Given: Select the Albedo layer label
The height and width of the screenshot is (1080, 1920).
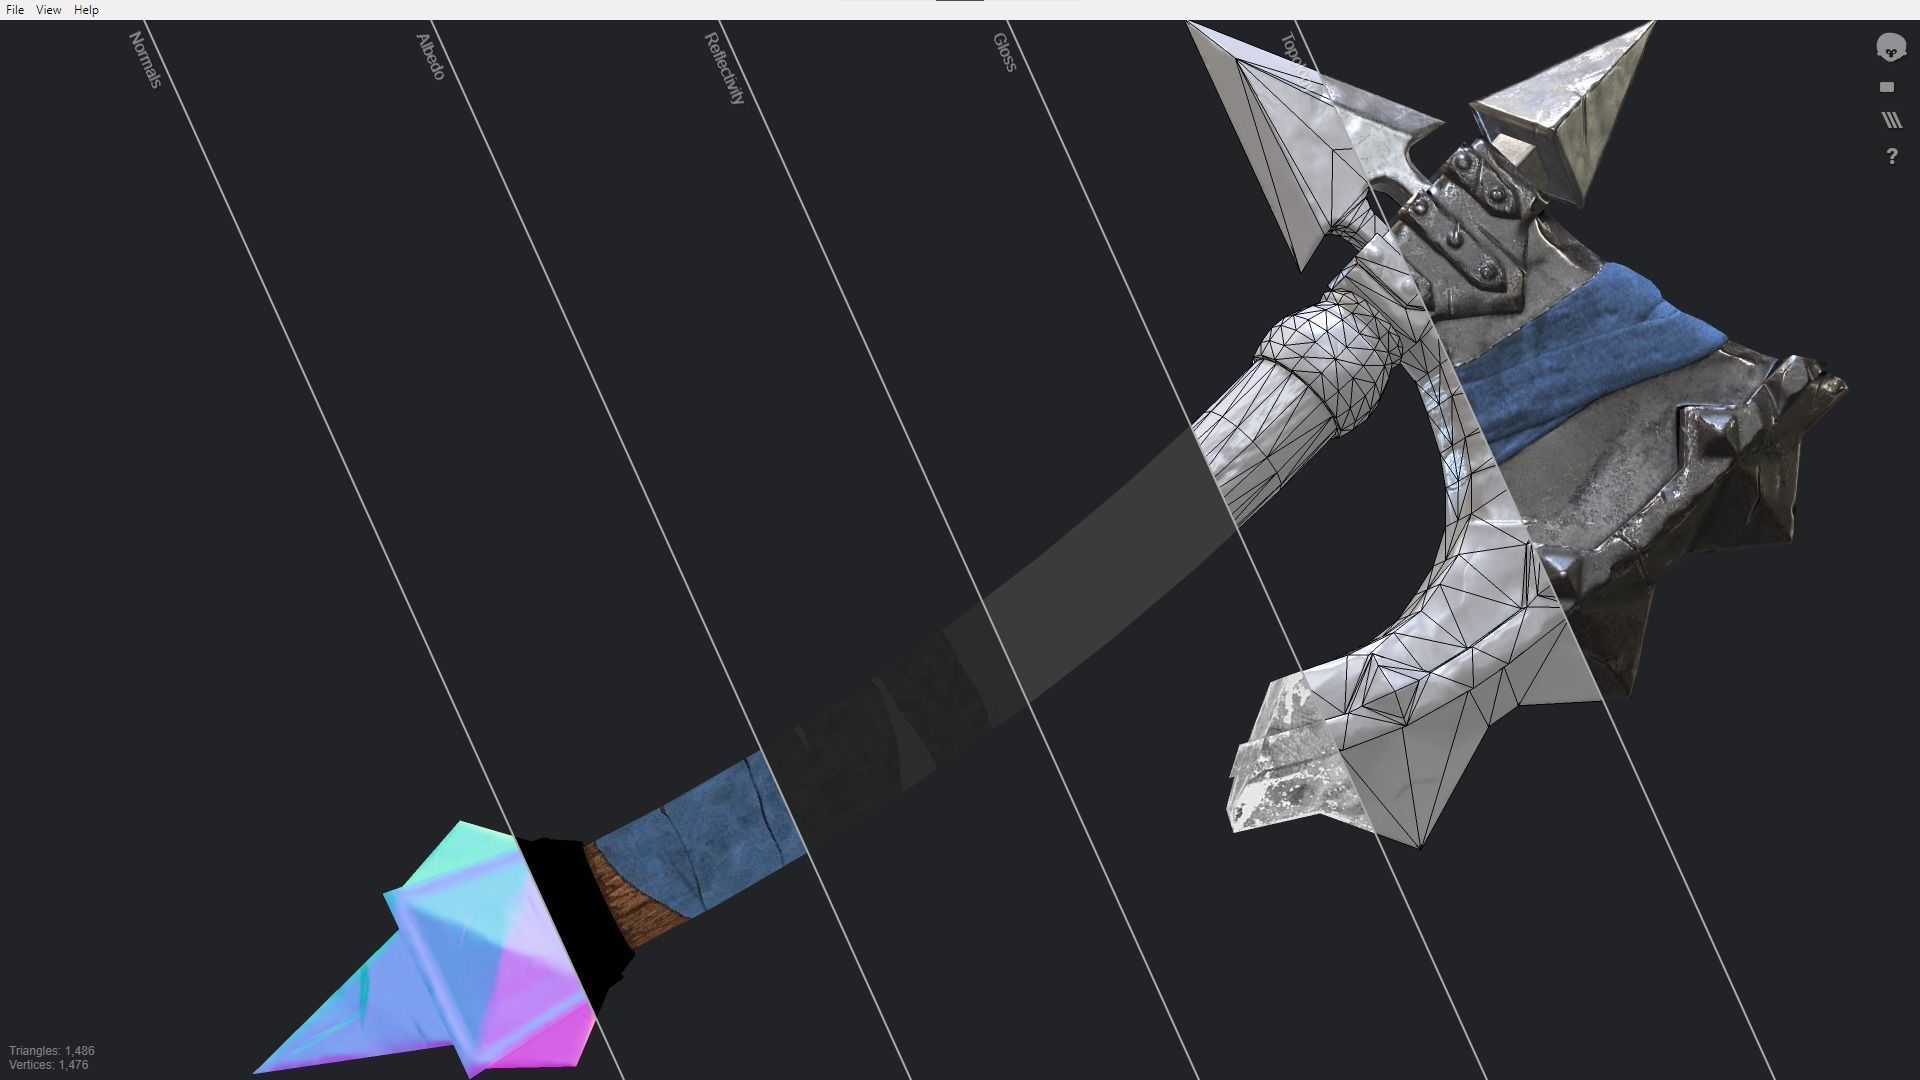Looking at the screenshot, I should (430, 56).
